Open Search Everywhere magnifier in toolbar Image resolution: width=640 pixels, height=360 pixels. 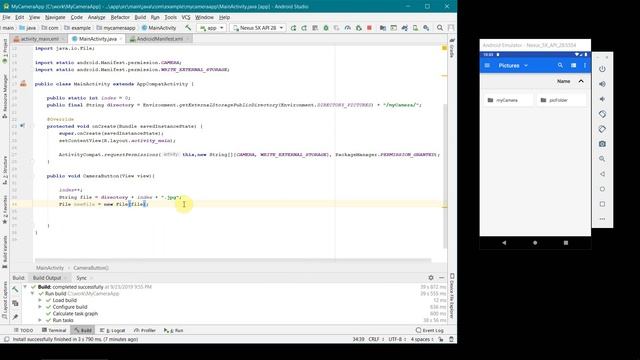[x=440, y=28]
